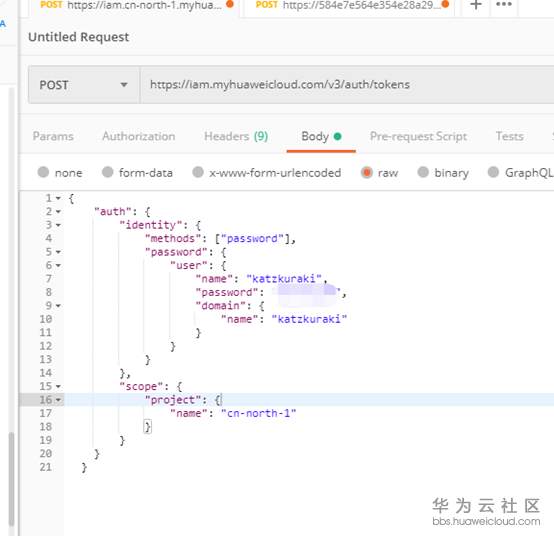Click the left sidebar vertical scrollbar

[x=12, y=479]
